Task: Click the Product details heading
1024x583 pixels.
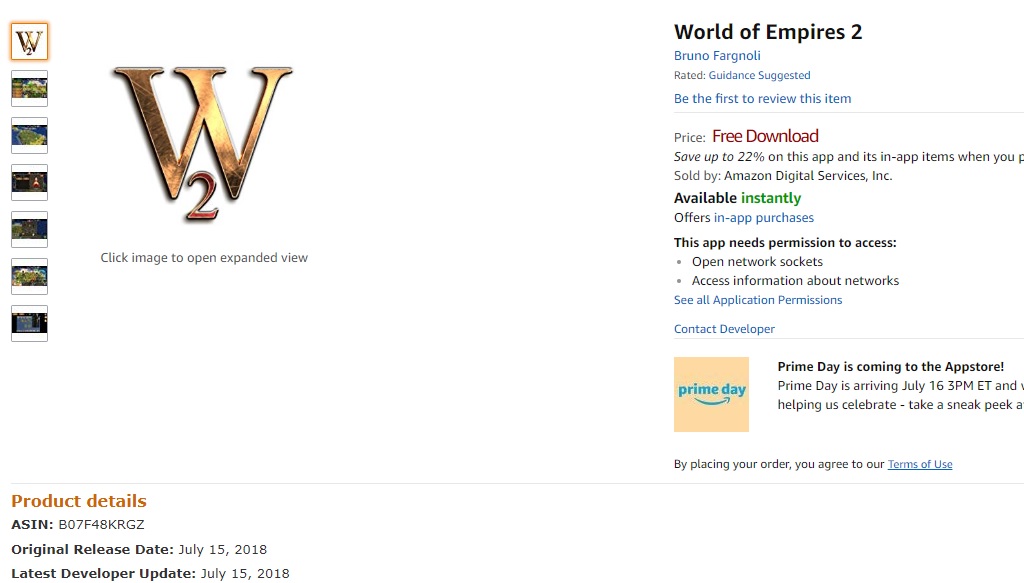Action: tap(79, 501)
